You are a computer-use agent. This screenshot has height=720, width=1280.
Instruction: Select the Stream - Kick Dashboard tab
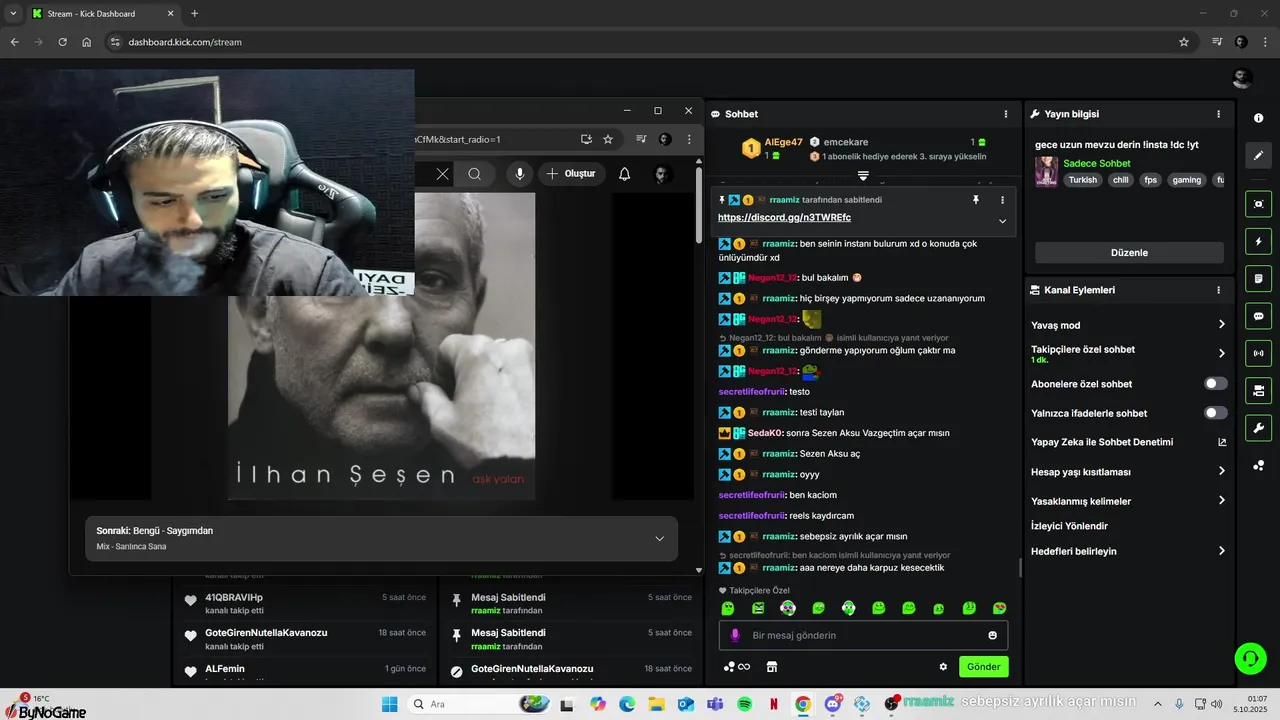[x=104, y=13]
